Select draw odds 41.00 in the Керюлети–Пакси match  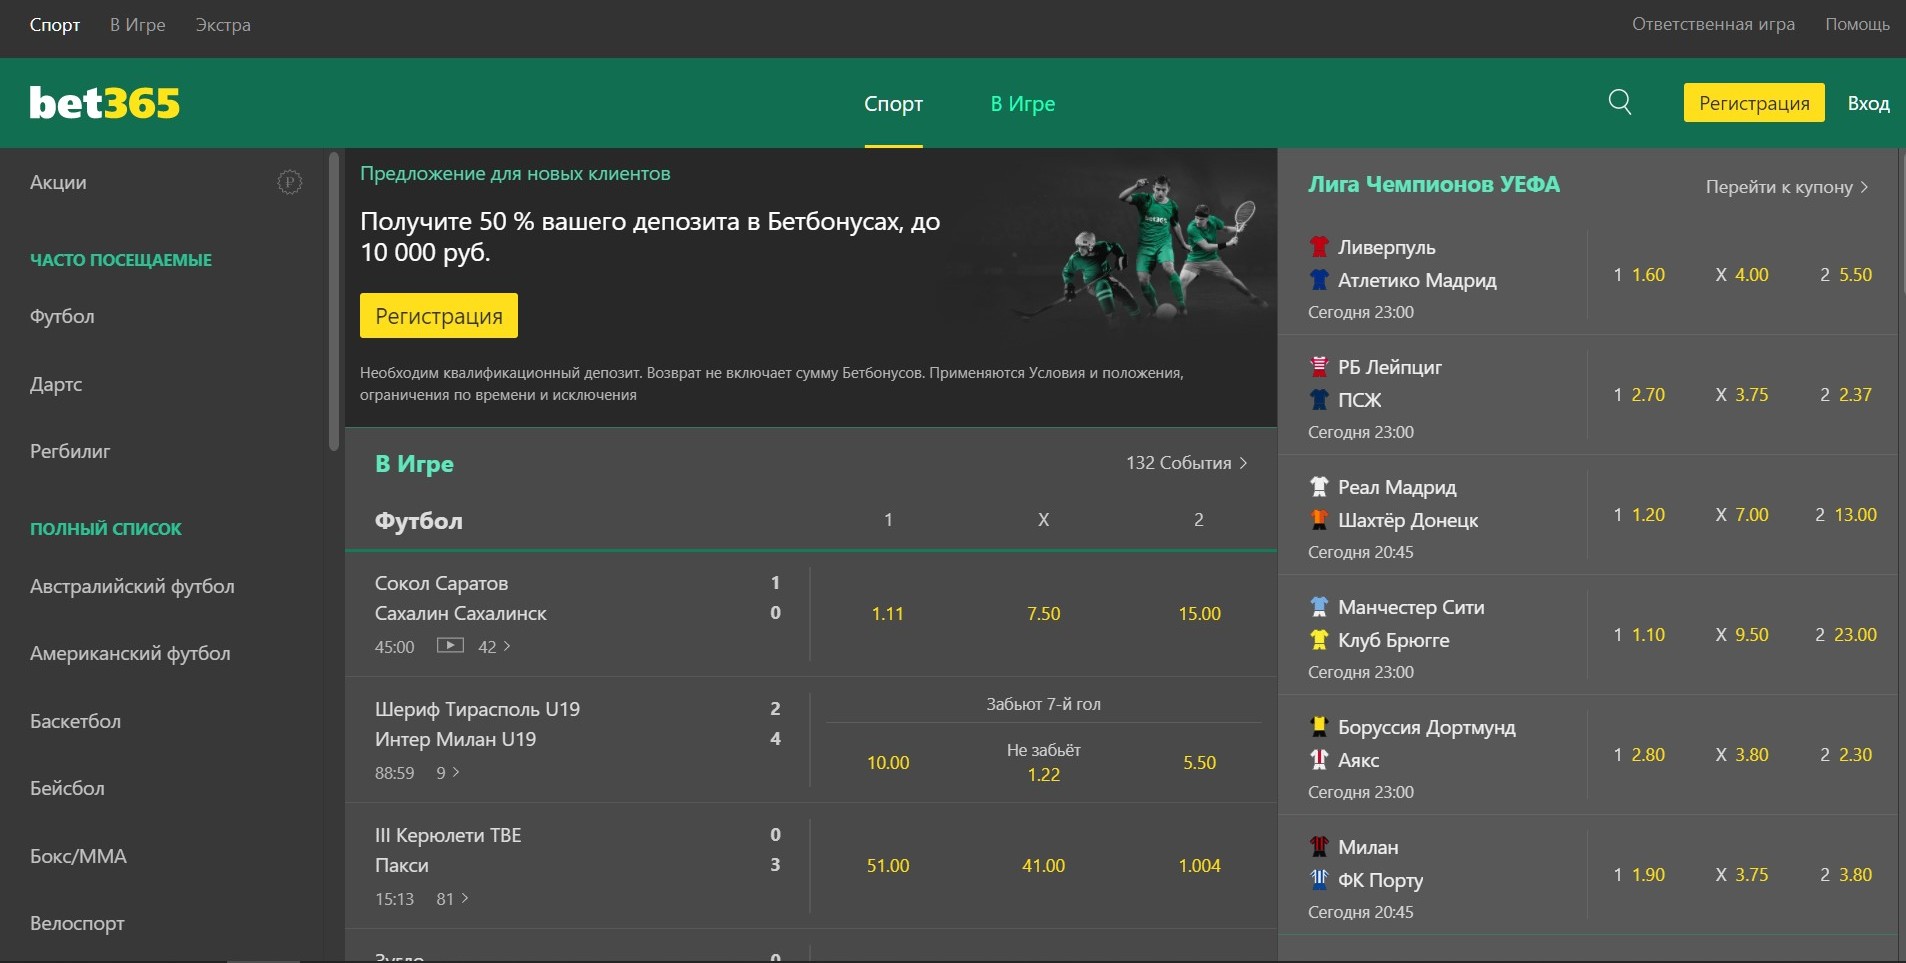[x=1043, y=866]
